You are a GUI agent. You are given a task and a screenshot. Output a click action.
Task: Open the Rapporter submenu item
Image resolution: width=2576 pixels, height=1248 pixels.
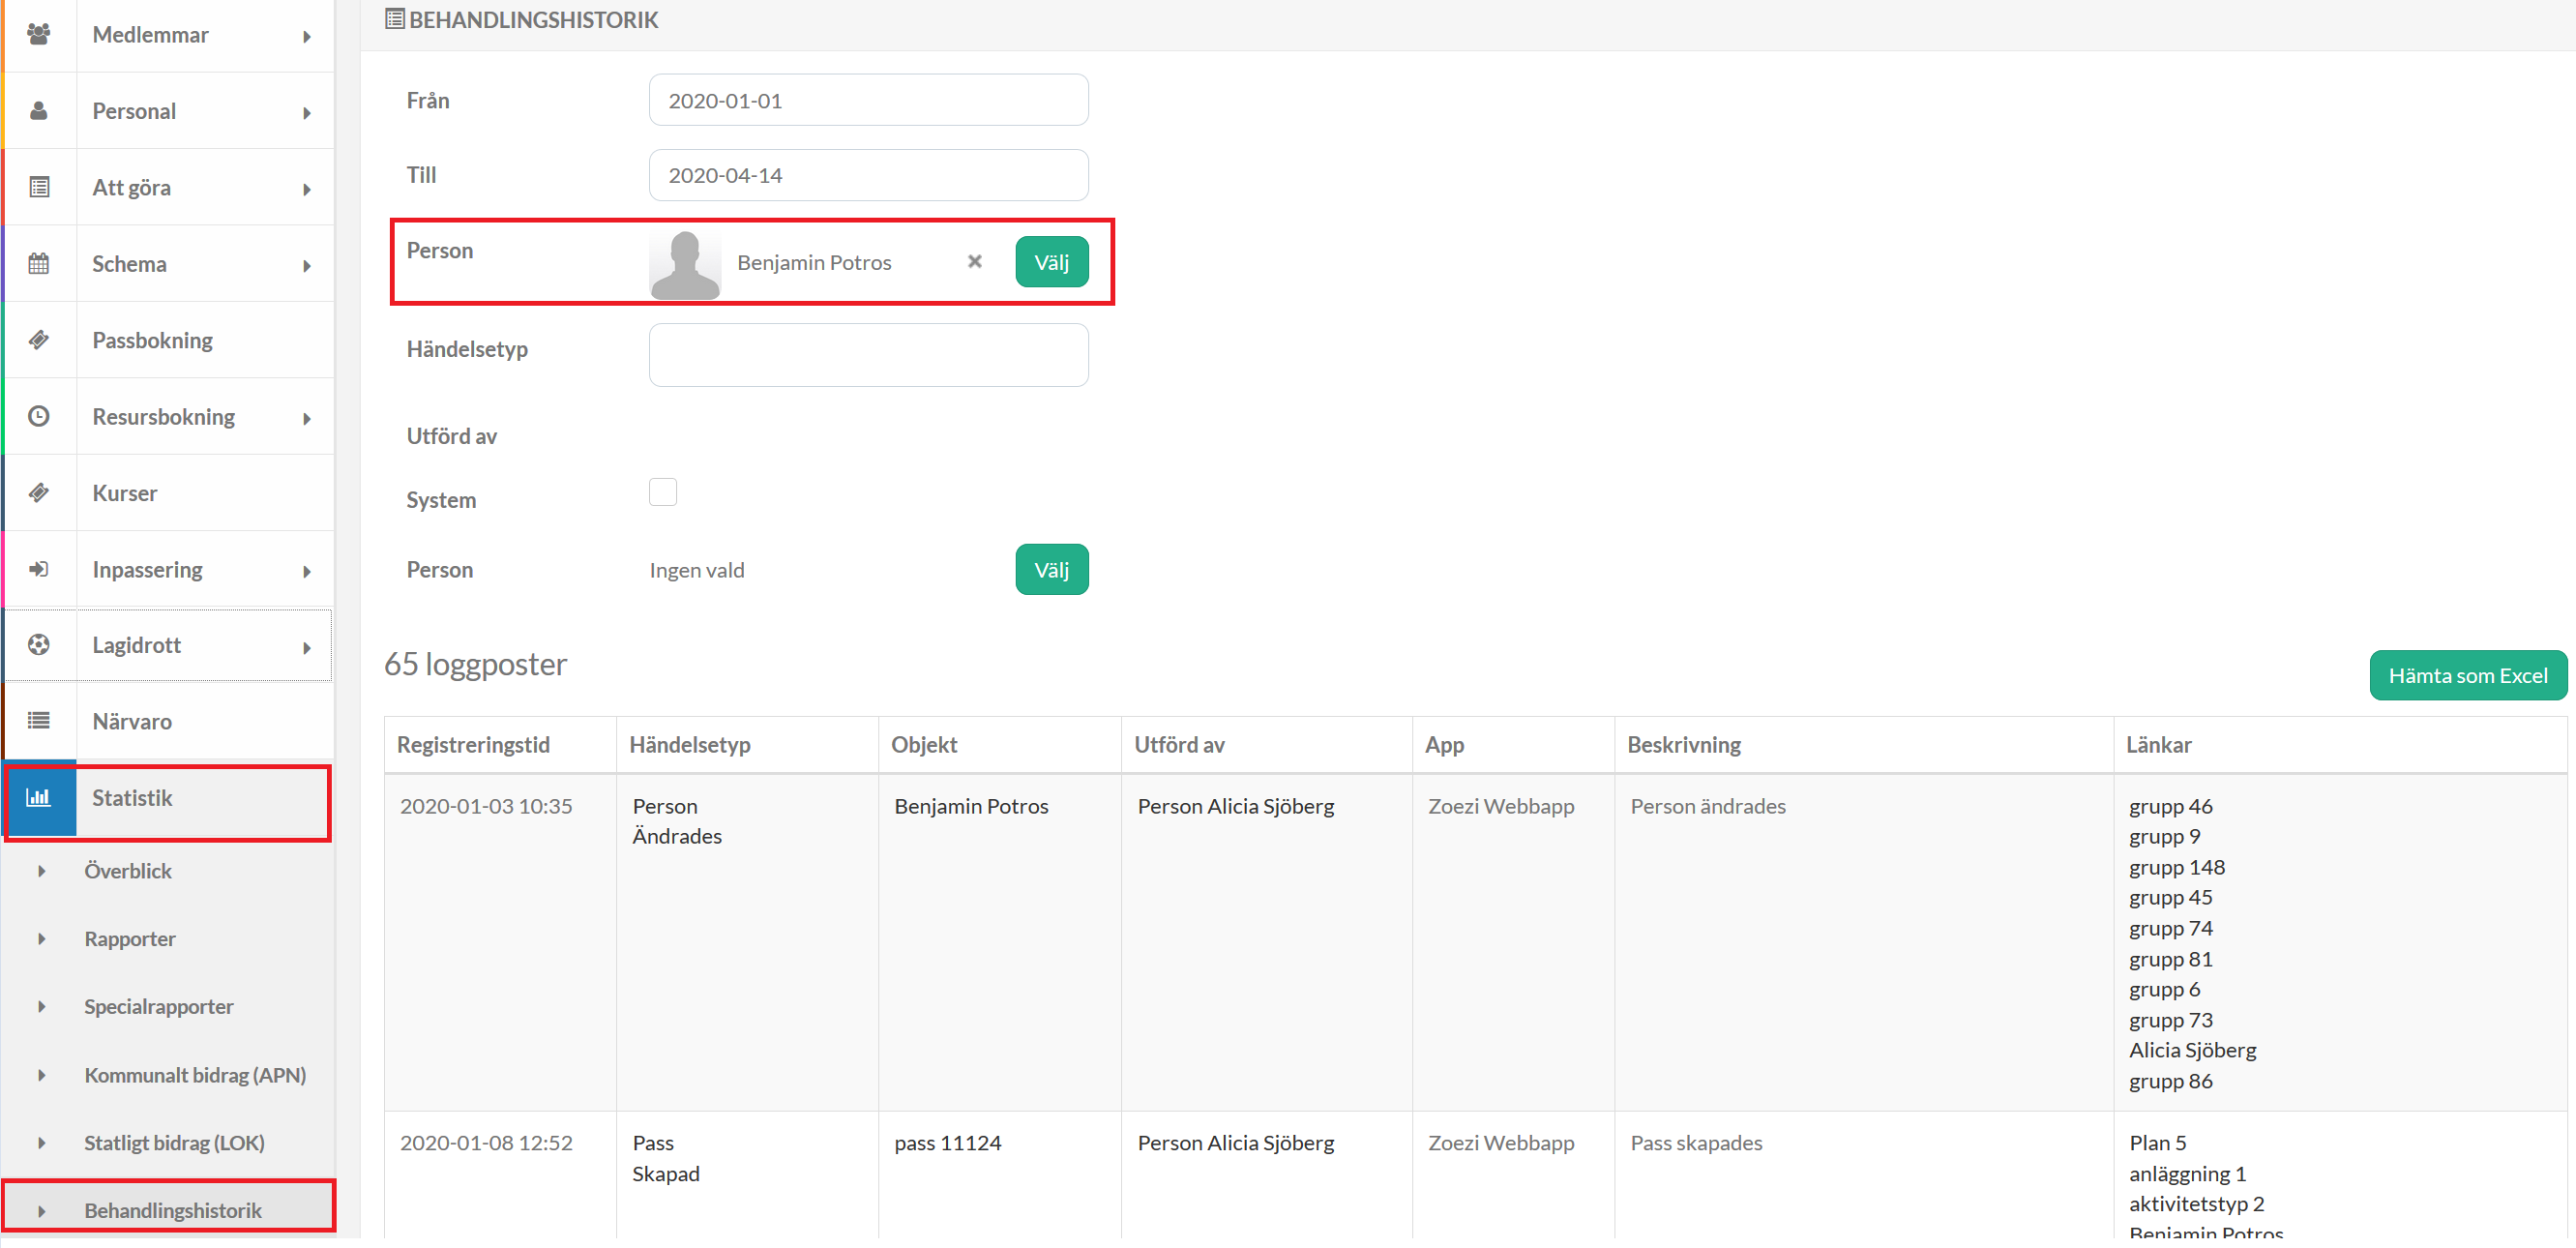point(130,939)
